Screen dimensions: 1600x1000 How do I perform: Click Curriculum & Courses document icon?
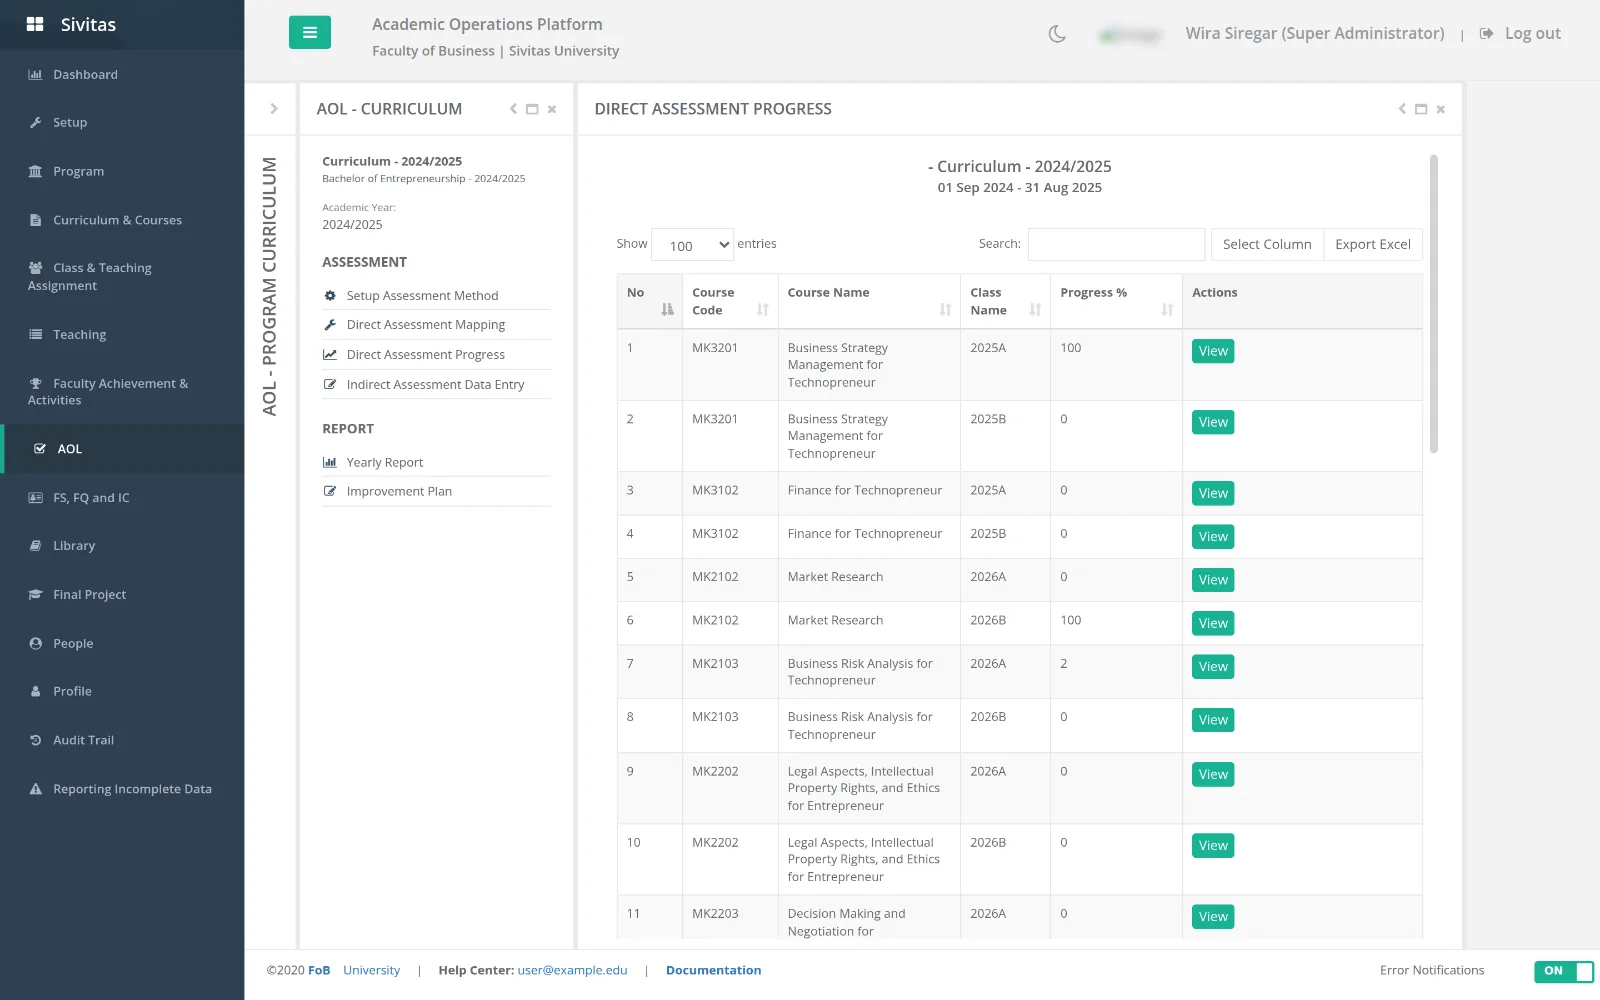(x=35, y=220)
